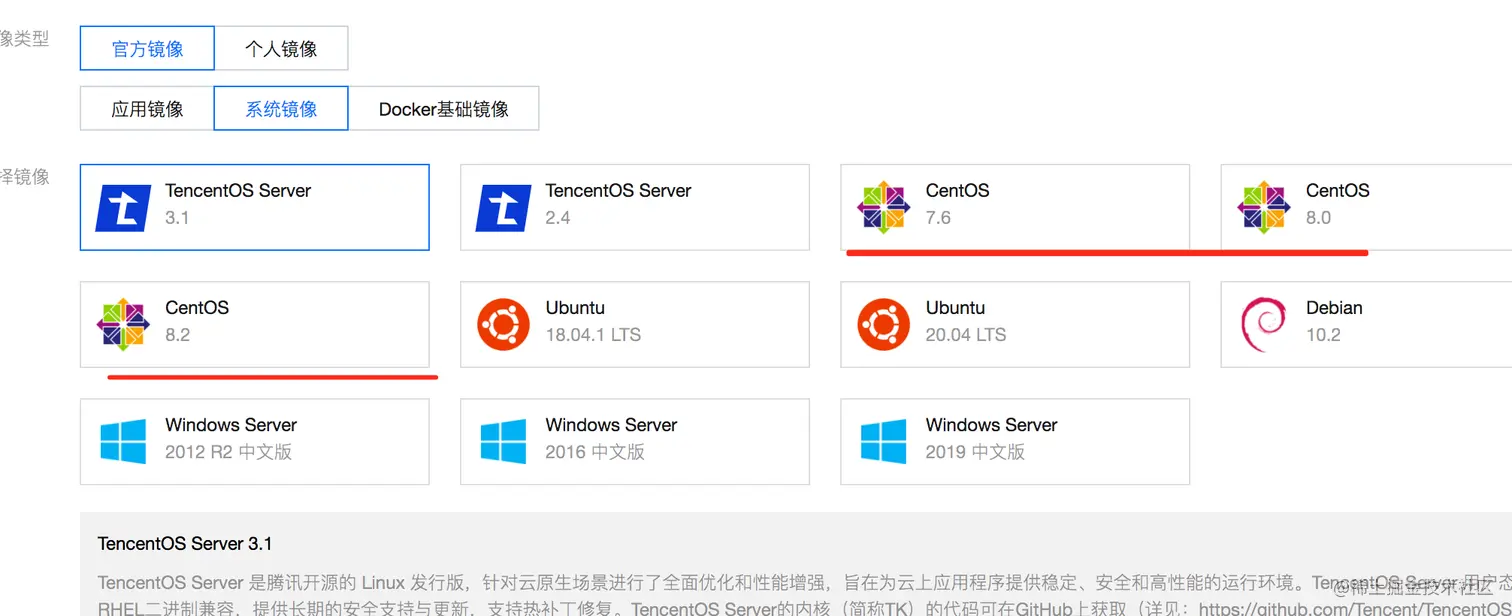Image resolution: width=1512 pixels, height=616 pixels.
Task: Click the Debian version text 10.2
Action: (x=1323, y=335)
